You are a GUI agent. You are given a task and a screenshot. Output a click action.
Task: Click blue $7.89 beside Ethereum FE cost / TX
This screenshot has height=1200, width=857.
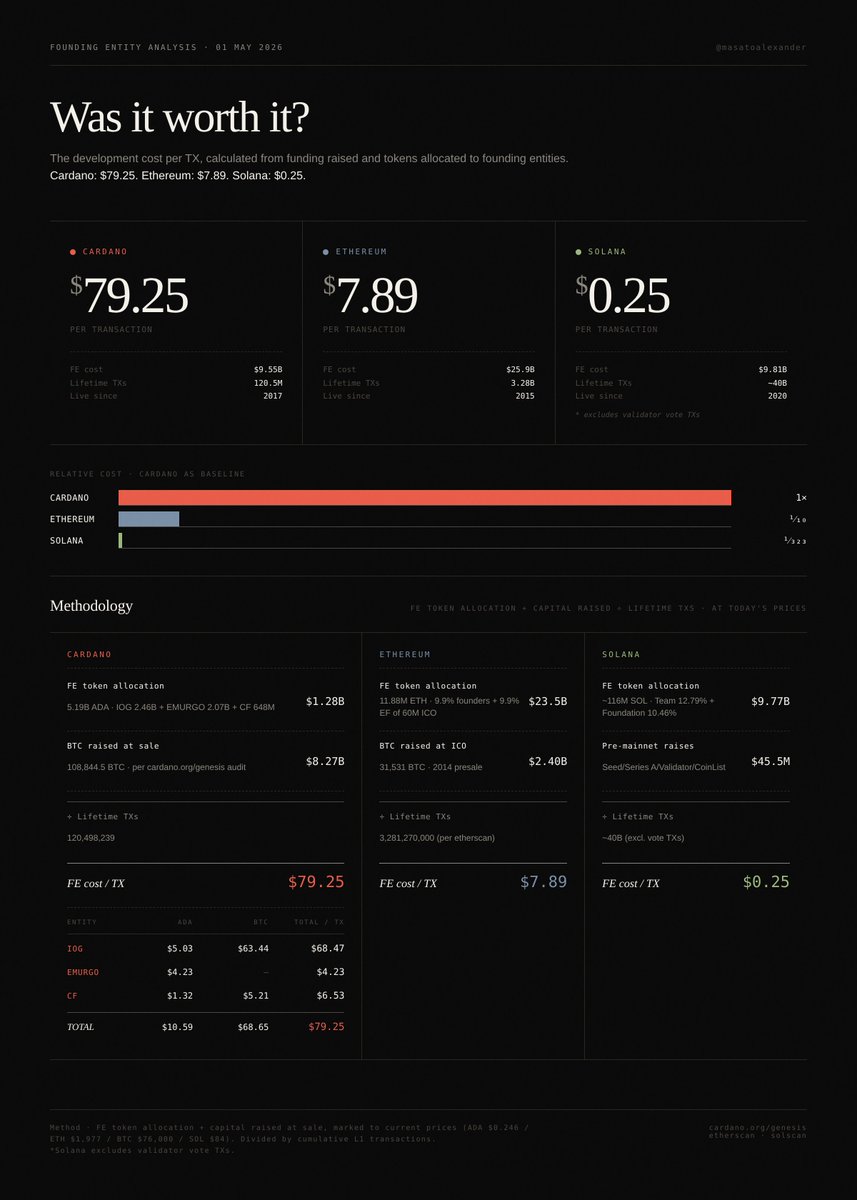[x=544, y=882]
